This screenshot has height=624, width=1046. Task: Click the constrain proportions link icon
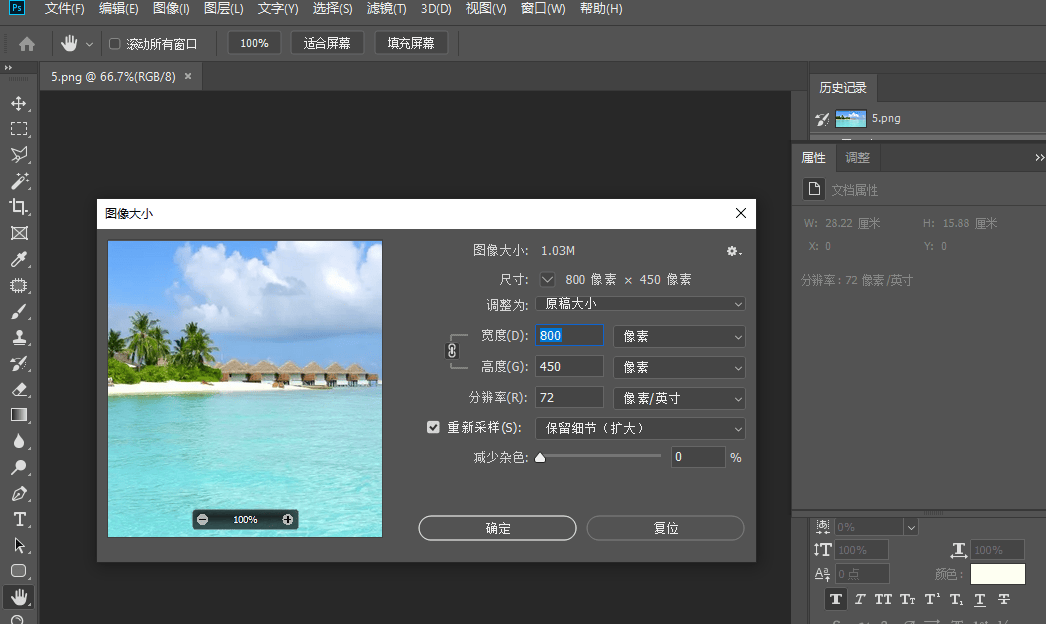(x=451, y=351)
